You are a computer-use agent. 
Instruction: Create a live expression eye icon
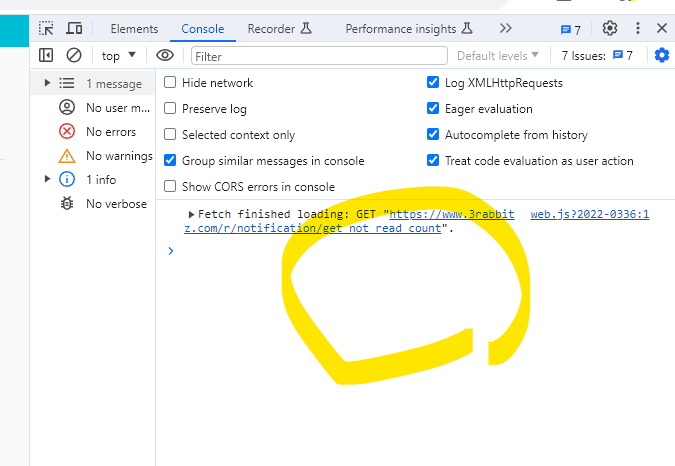[x=165, y=56]
